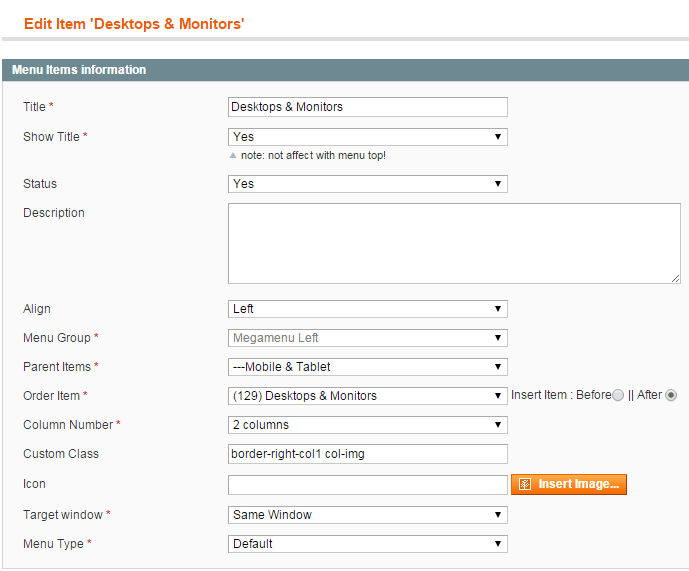Click the empty Icon path field

[x=368, y=485]
